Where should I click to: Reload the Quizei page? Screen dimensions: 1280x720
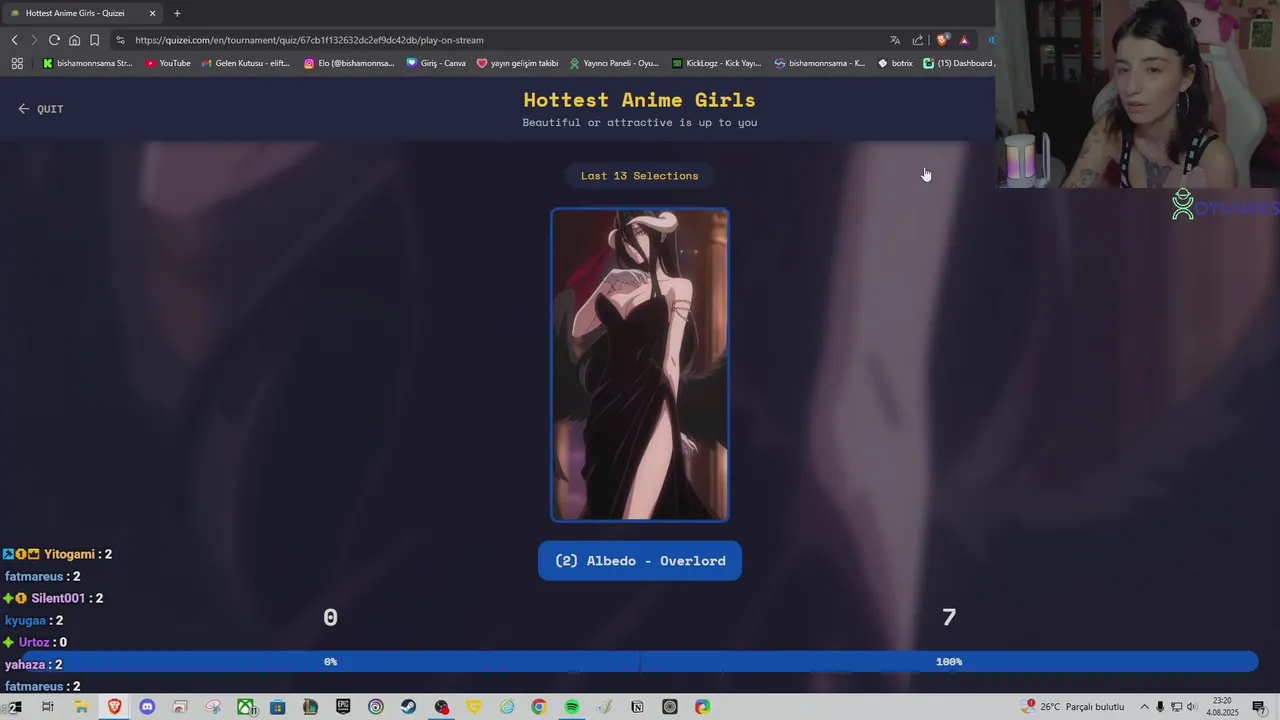click(54, 40)
